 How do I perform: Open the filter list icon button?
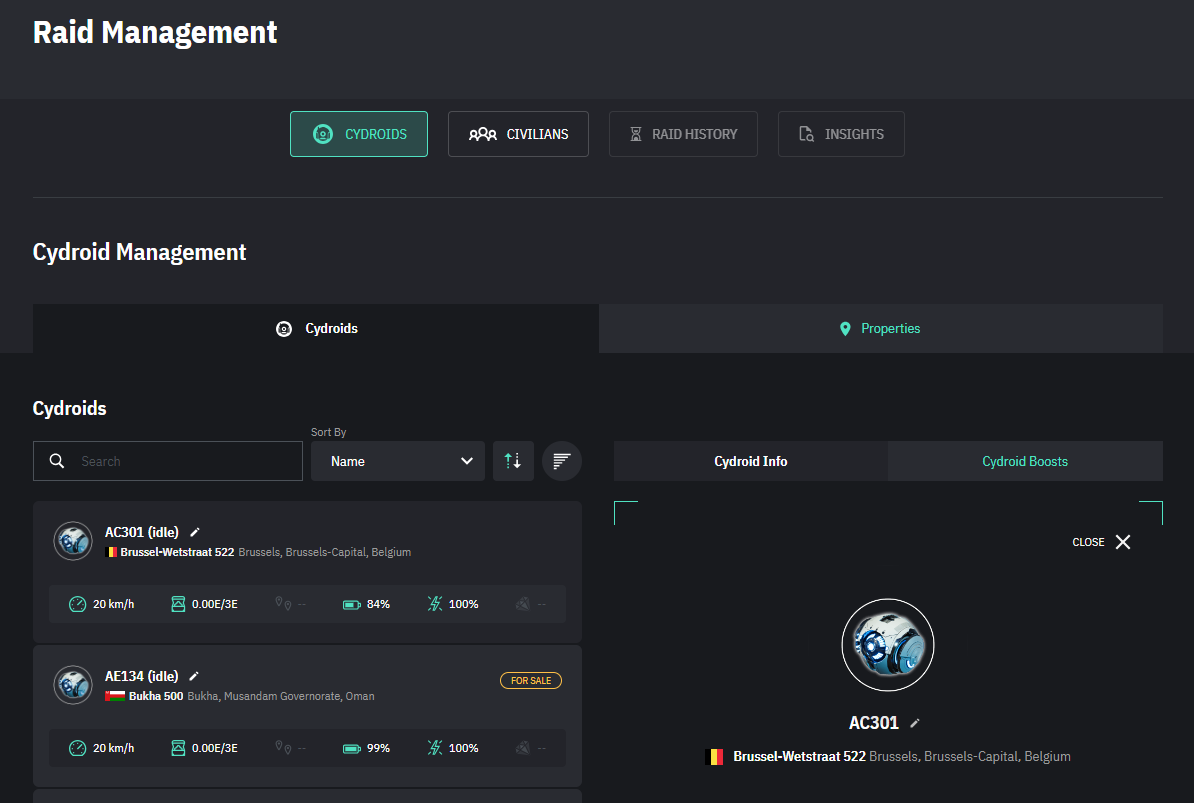tap(562, 461)
